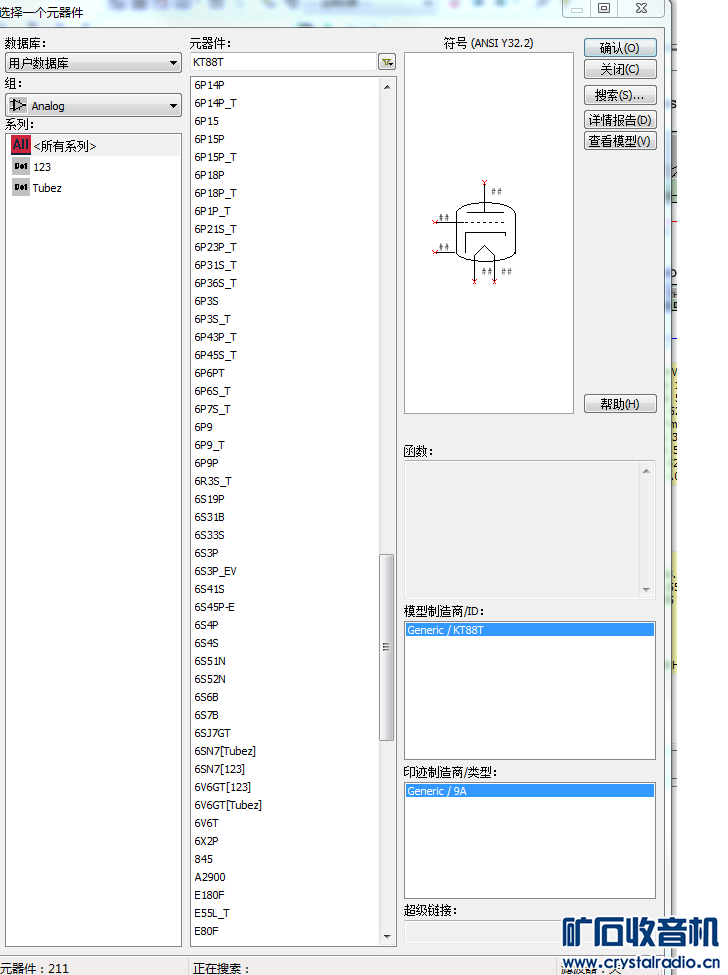Viewport: 728px width, 975px height.
Task: Select 6SN7[Tubez] in the component list
Action: pos(225,751)
